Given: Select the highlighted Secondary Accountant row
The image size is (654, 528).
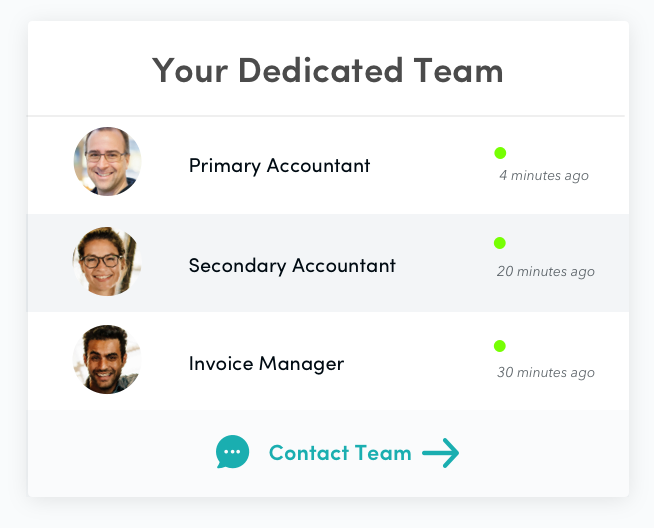Looking at the screenshot, I should coord(328,263).
